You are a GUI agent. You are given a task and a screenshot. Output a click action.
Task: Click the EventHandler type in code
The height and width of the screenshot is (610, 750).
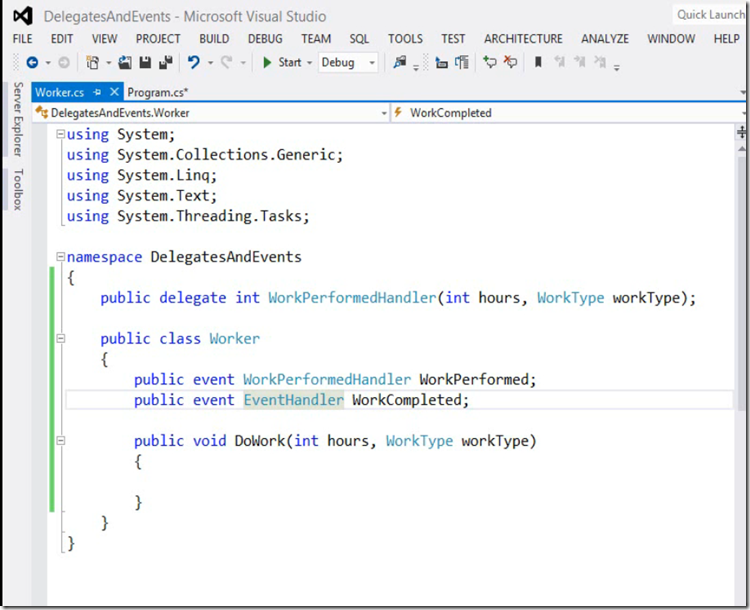[294, 399]
